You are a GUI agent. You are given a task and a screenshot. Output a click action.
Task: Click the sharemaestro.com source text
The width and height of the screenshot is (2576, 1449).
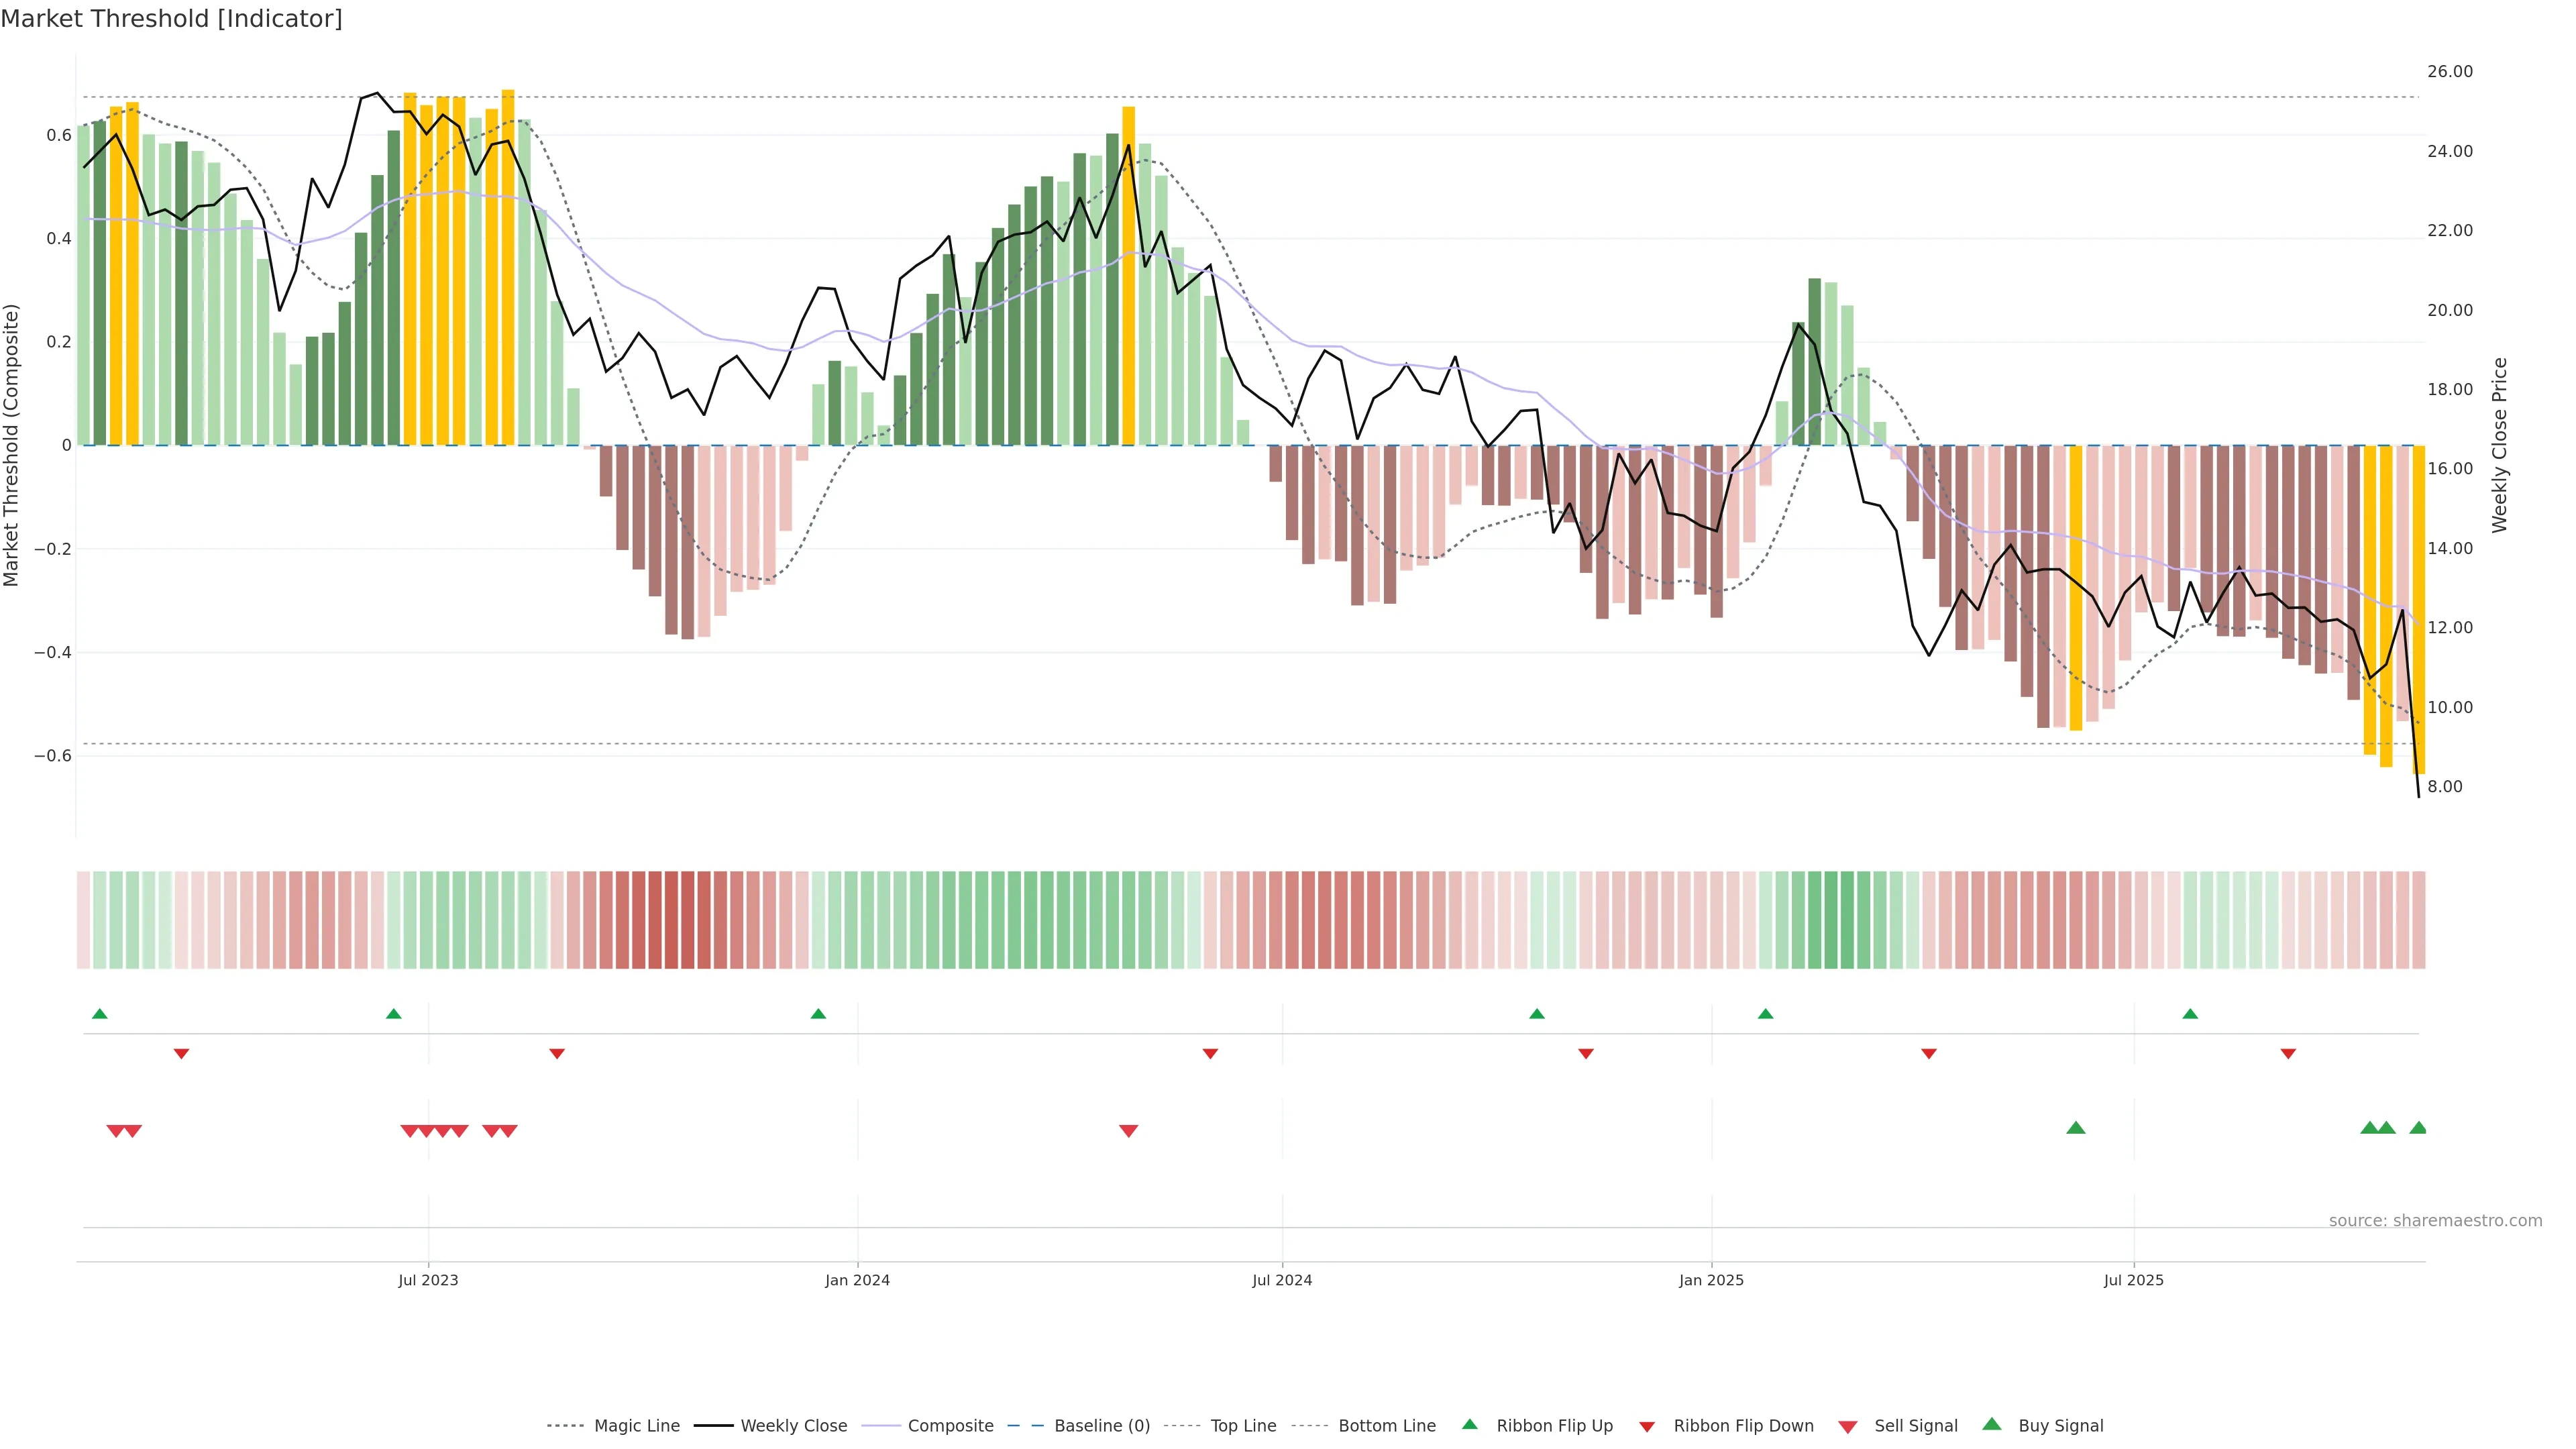click(x=2435, y=1220)
